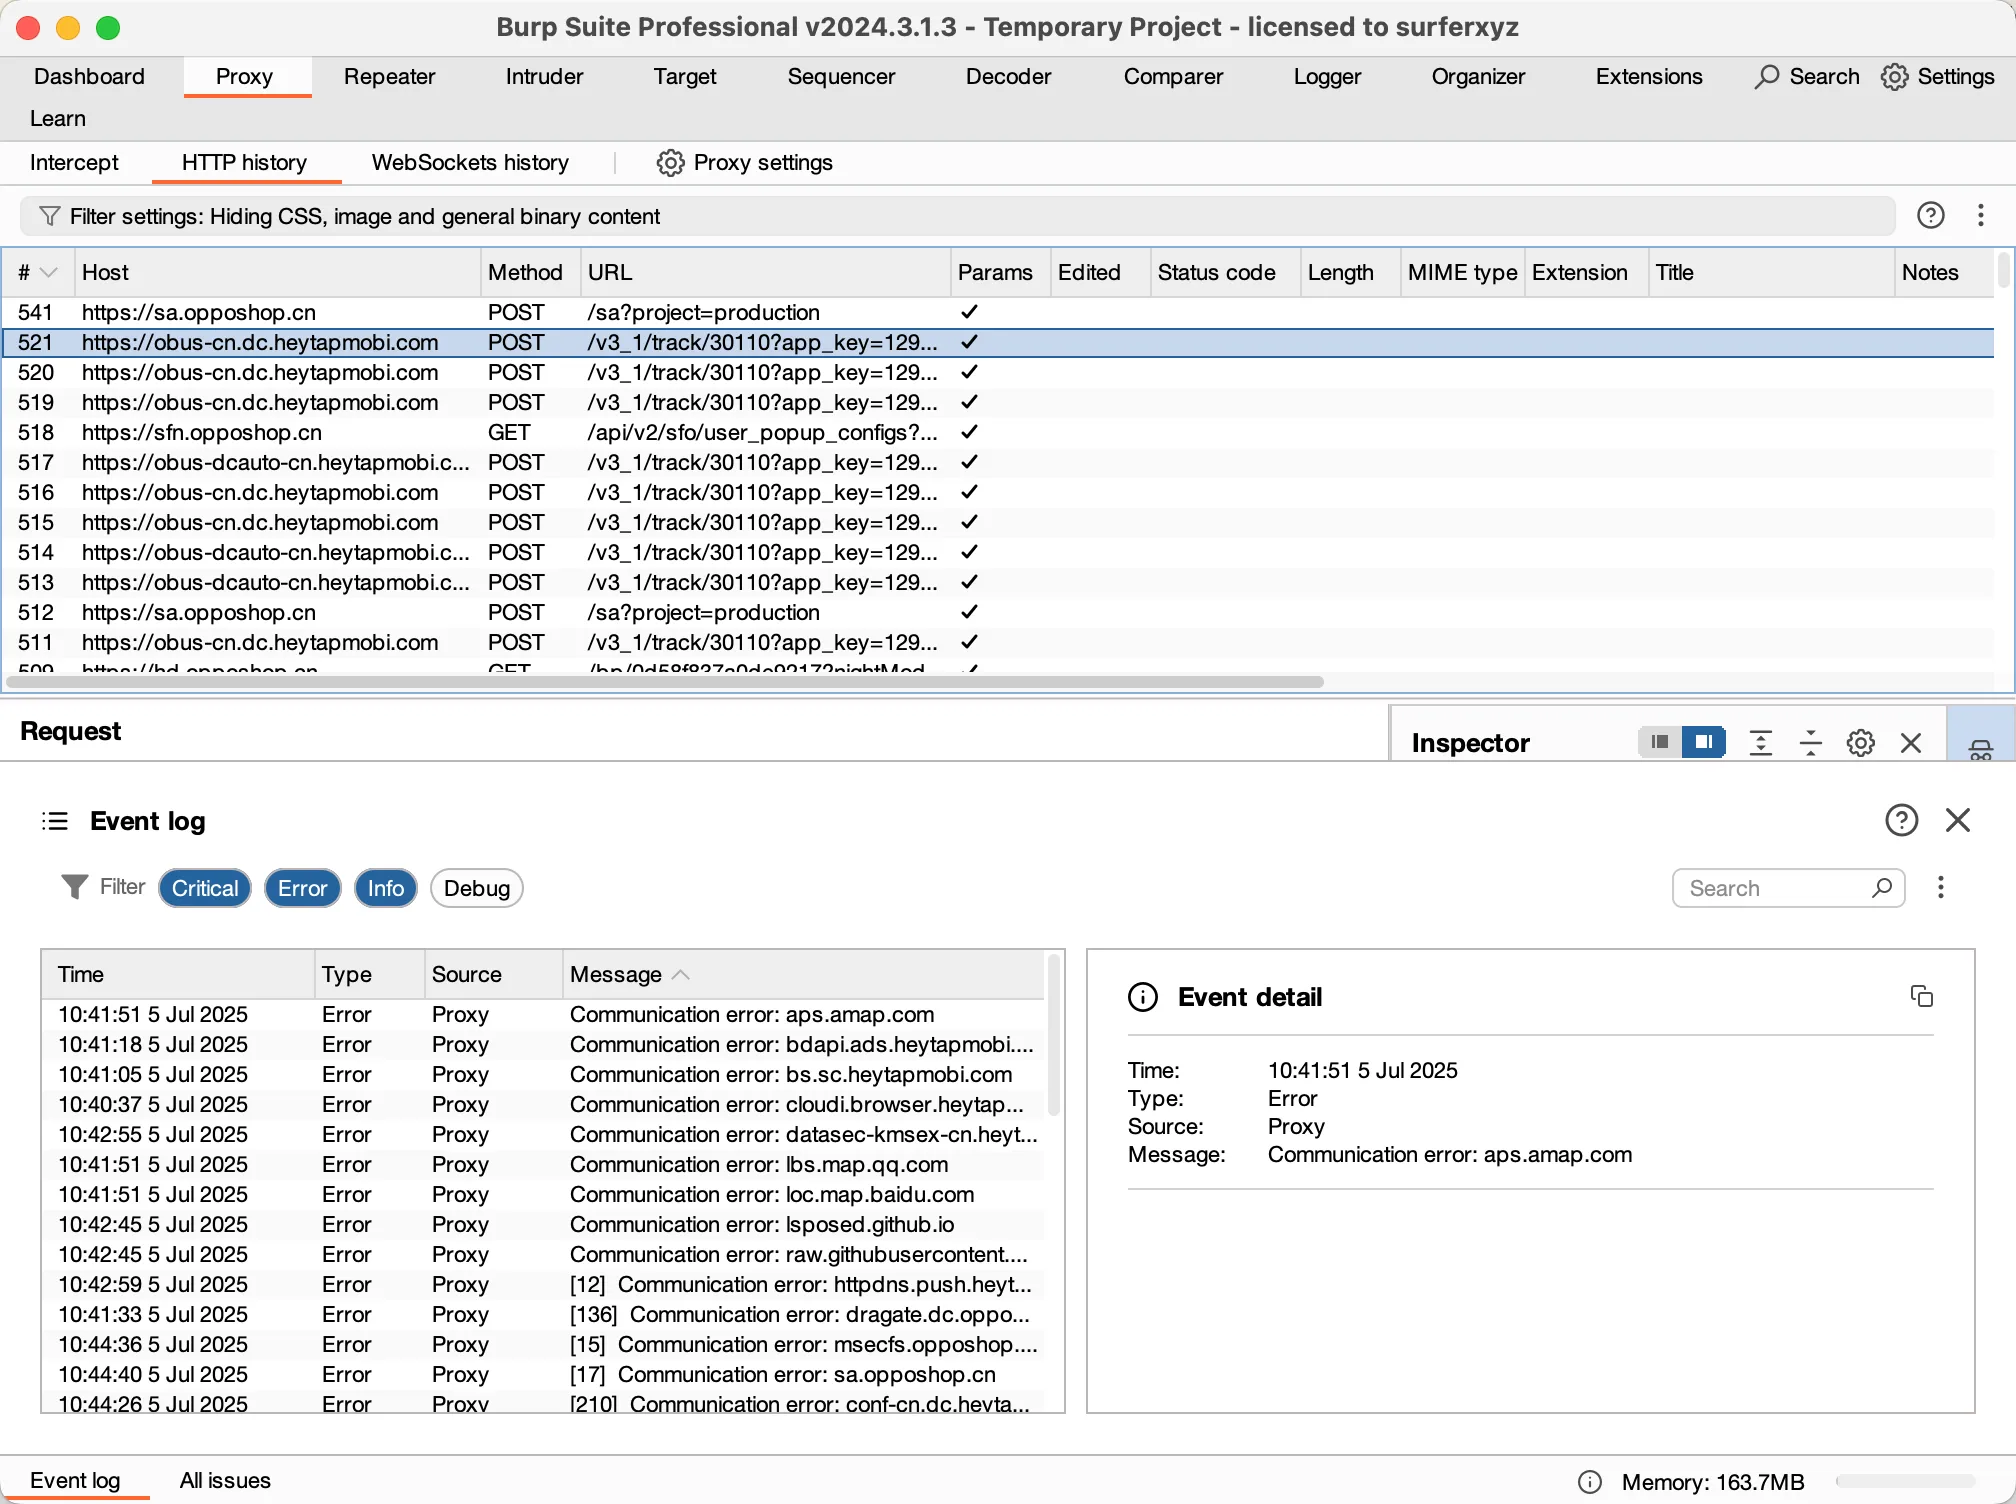Select the Event log bottom tab

tap(75, 1481)
